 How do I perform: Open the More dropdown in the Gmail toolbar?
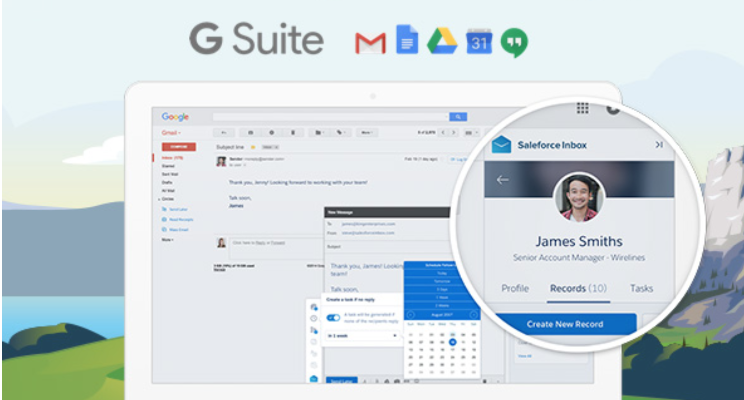pos(366,133)
